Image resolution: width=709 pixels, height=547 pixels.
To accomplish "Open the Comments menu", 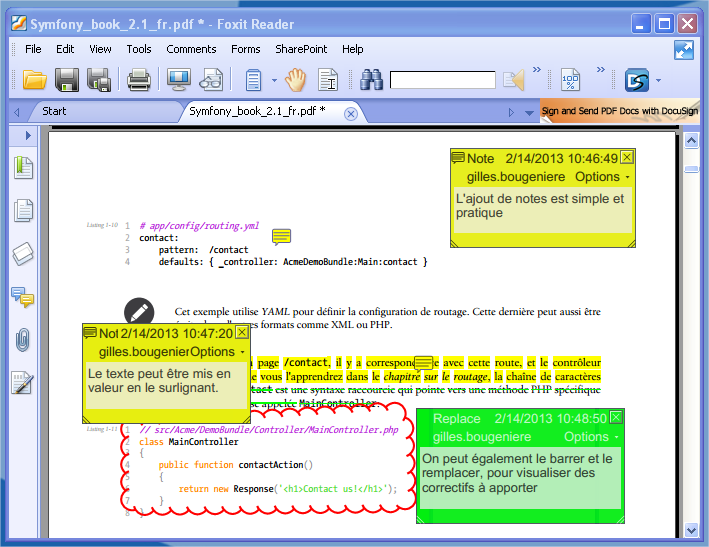I will pyautogui.click(x=191, y=49).
